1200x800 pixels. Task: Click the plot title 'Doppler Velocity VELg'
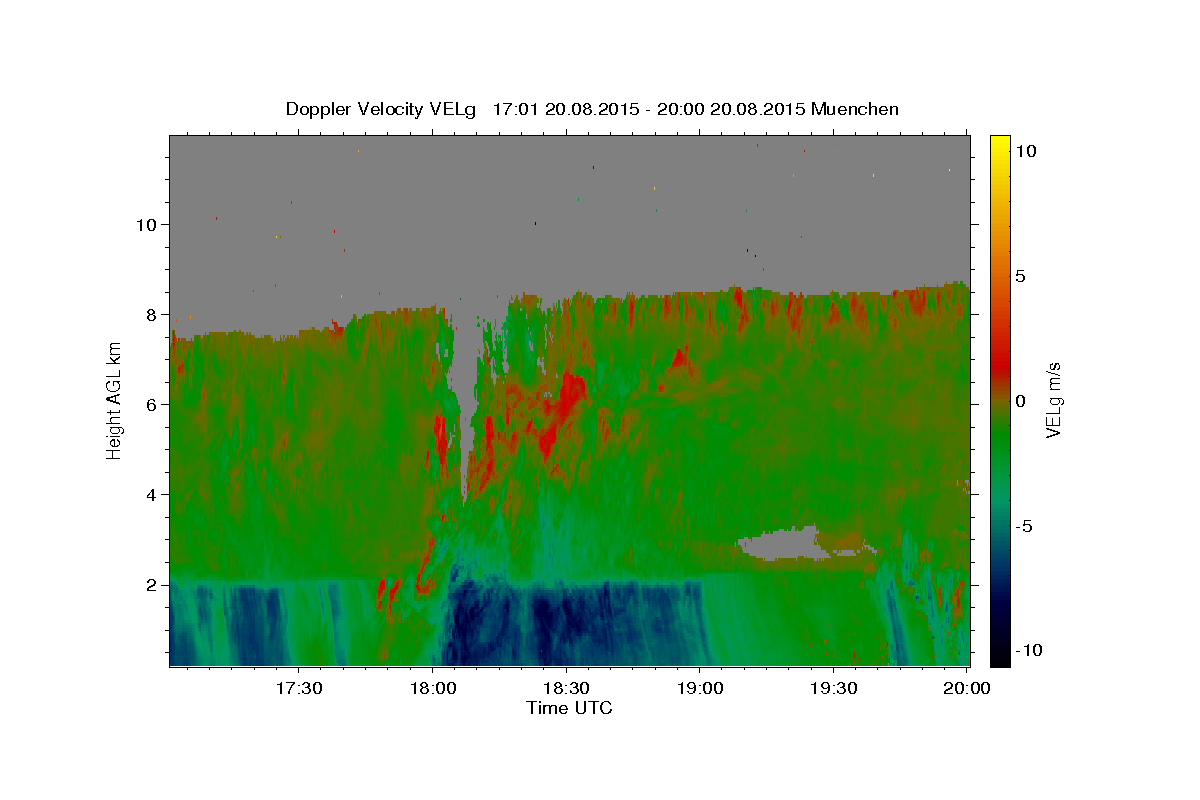pyautogui.click(x=382, y=109)
